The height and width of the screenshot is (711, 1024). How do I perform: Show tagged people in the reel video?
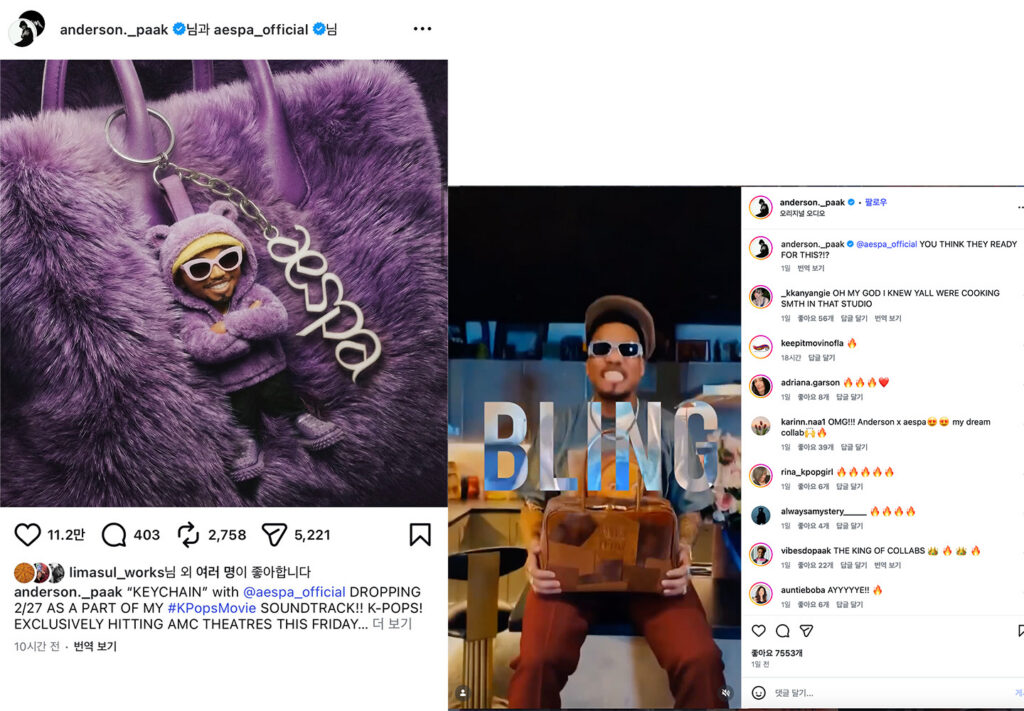(462, 692)
